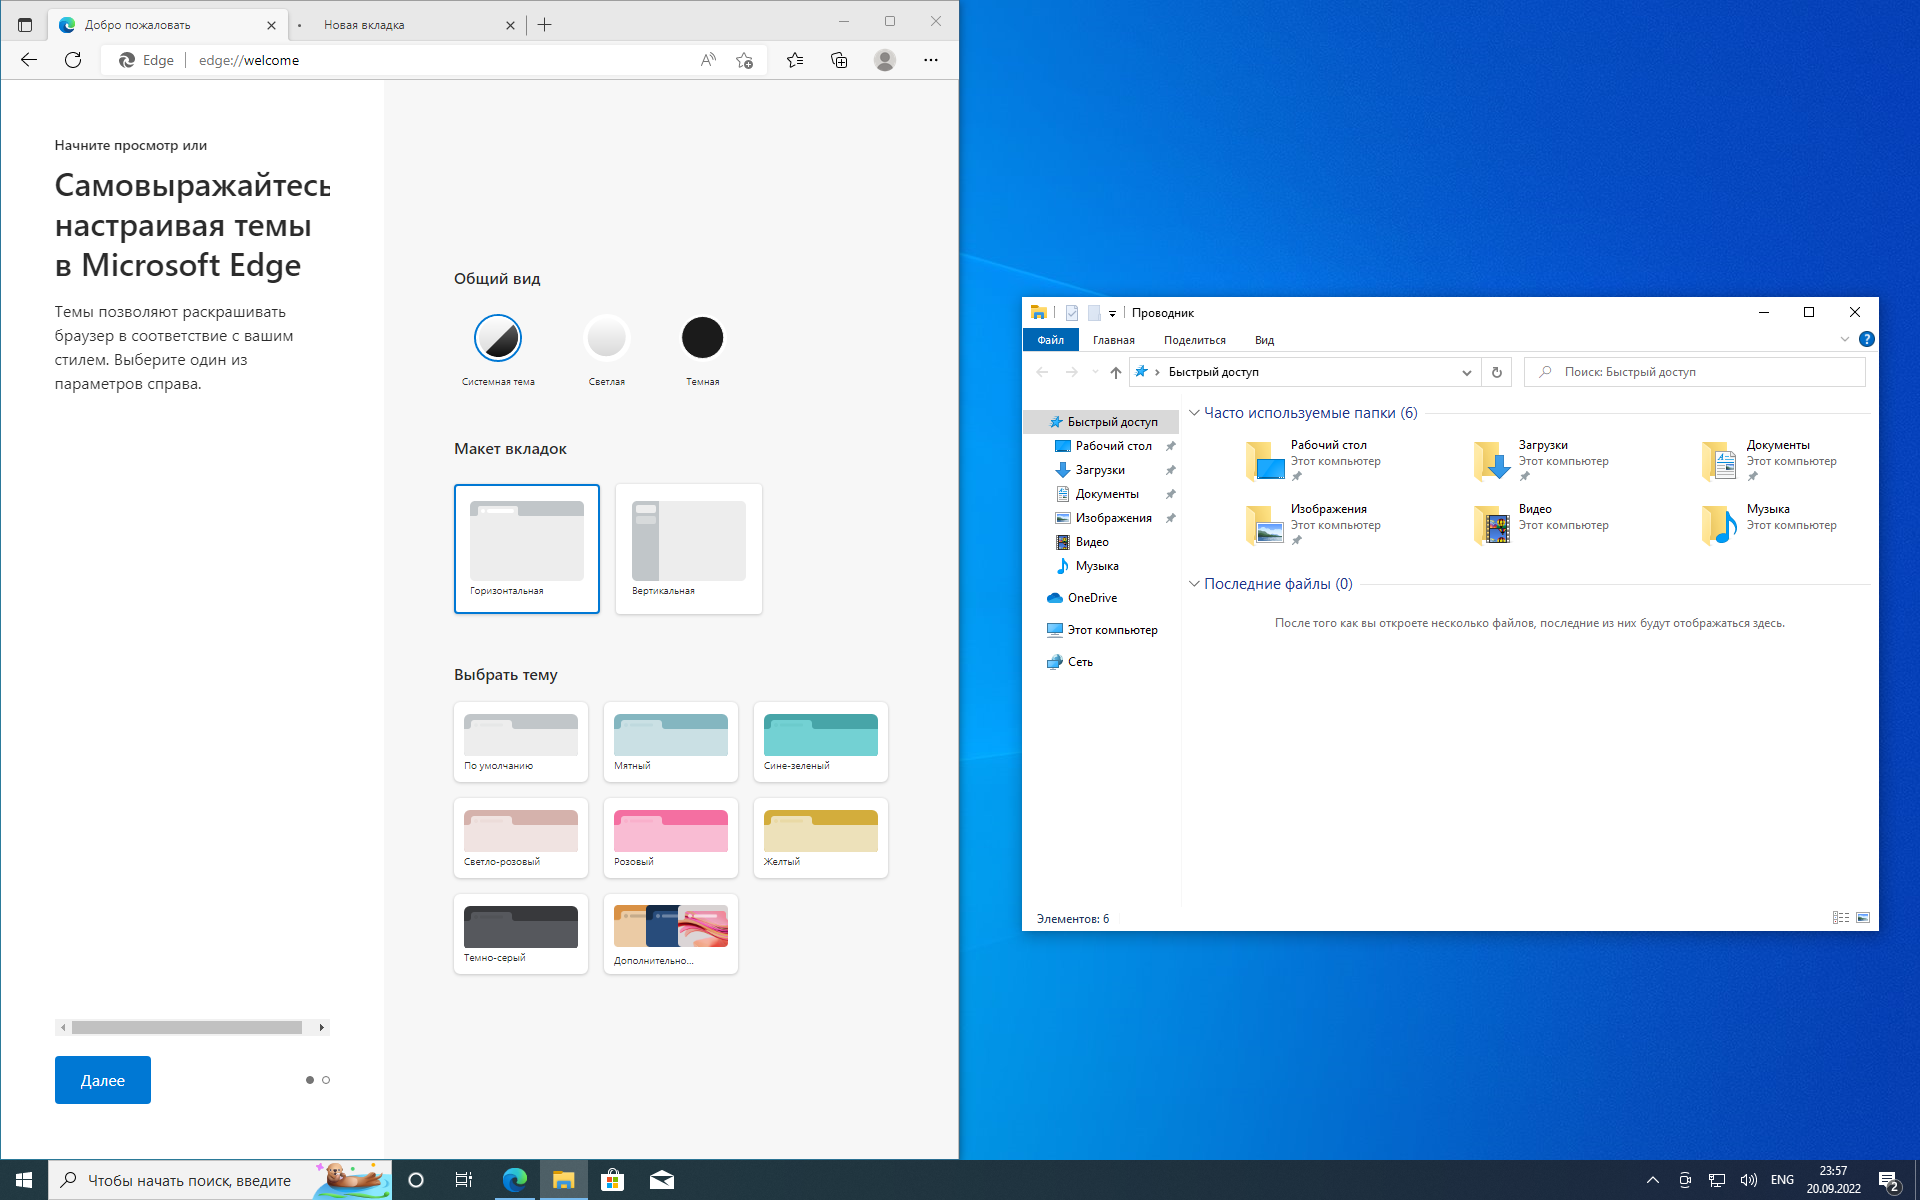Open the Edge profile avatar
This screenshot has width=1920, height=1200.
coord(885,60)
